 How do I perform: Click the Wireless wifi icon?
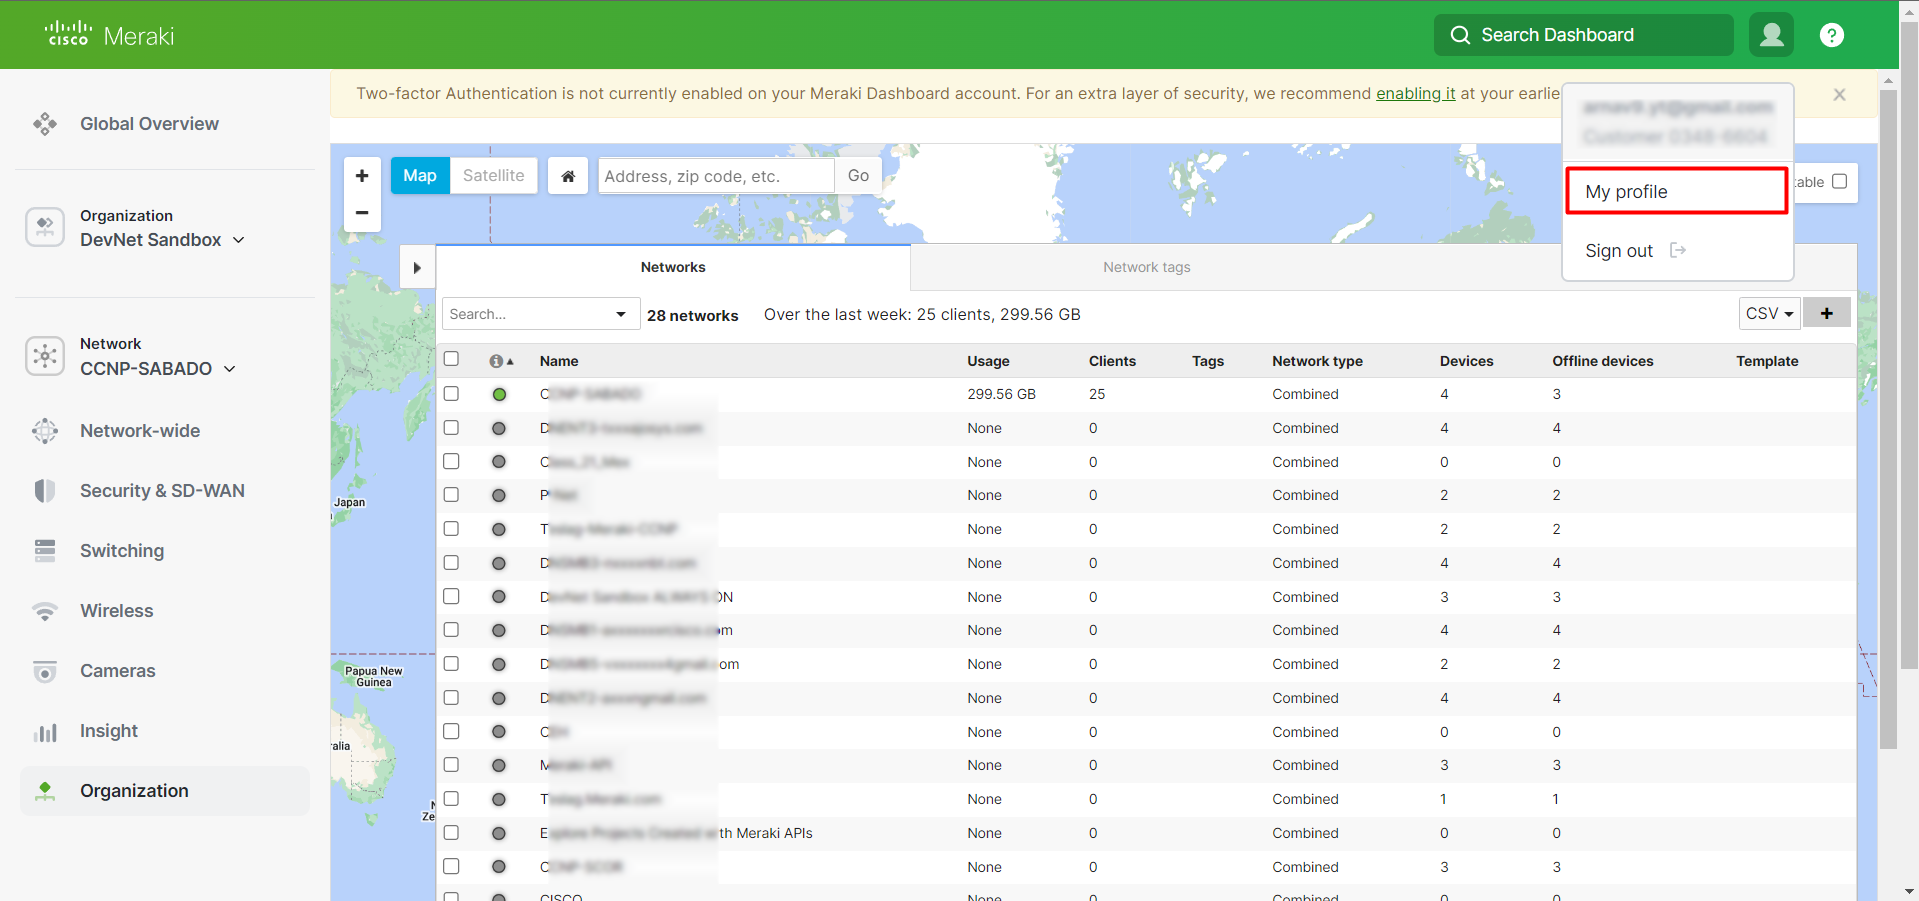45,611
